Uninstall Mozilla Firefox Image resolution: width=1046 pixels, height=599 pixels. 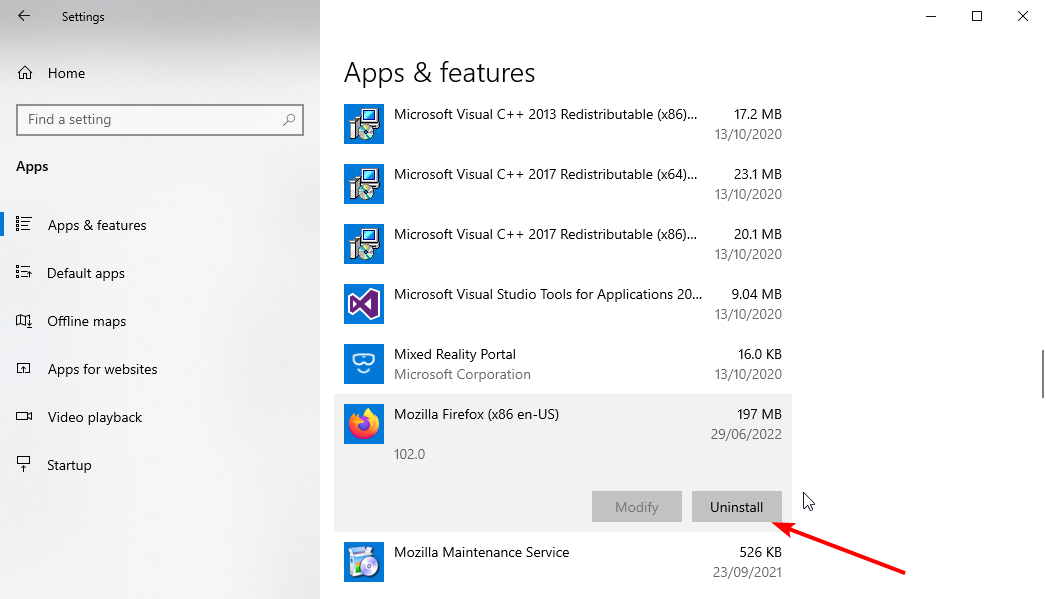(x=736, y=507)
